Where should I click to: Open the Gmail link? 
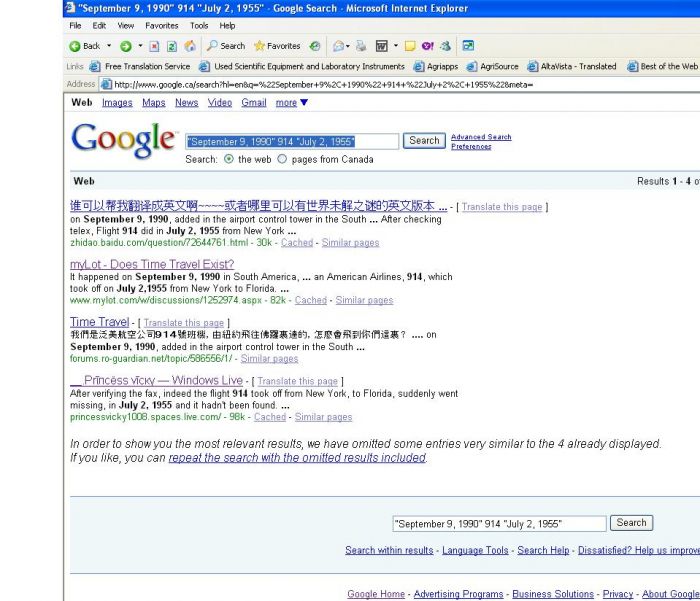[254, 103]
